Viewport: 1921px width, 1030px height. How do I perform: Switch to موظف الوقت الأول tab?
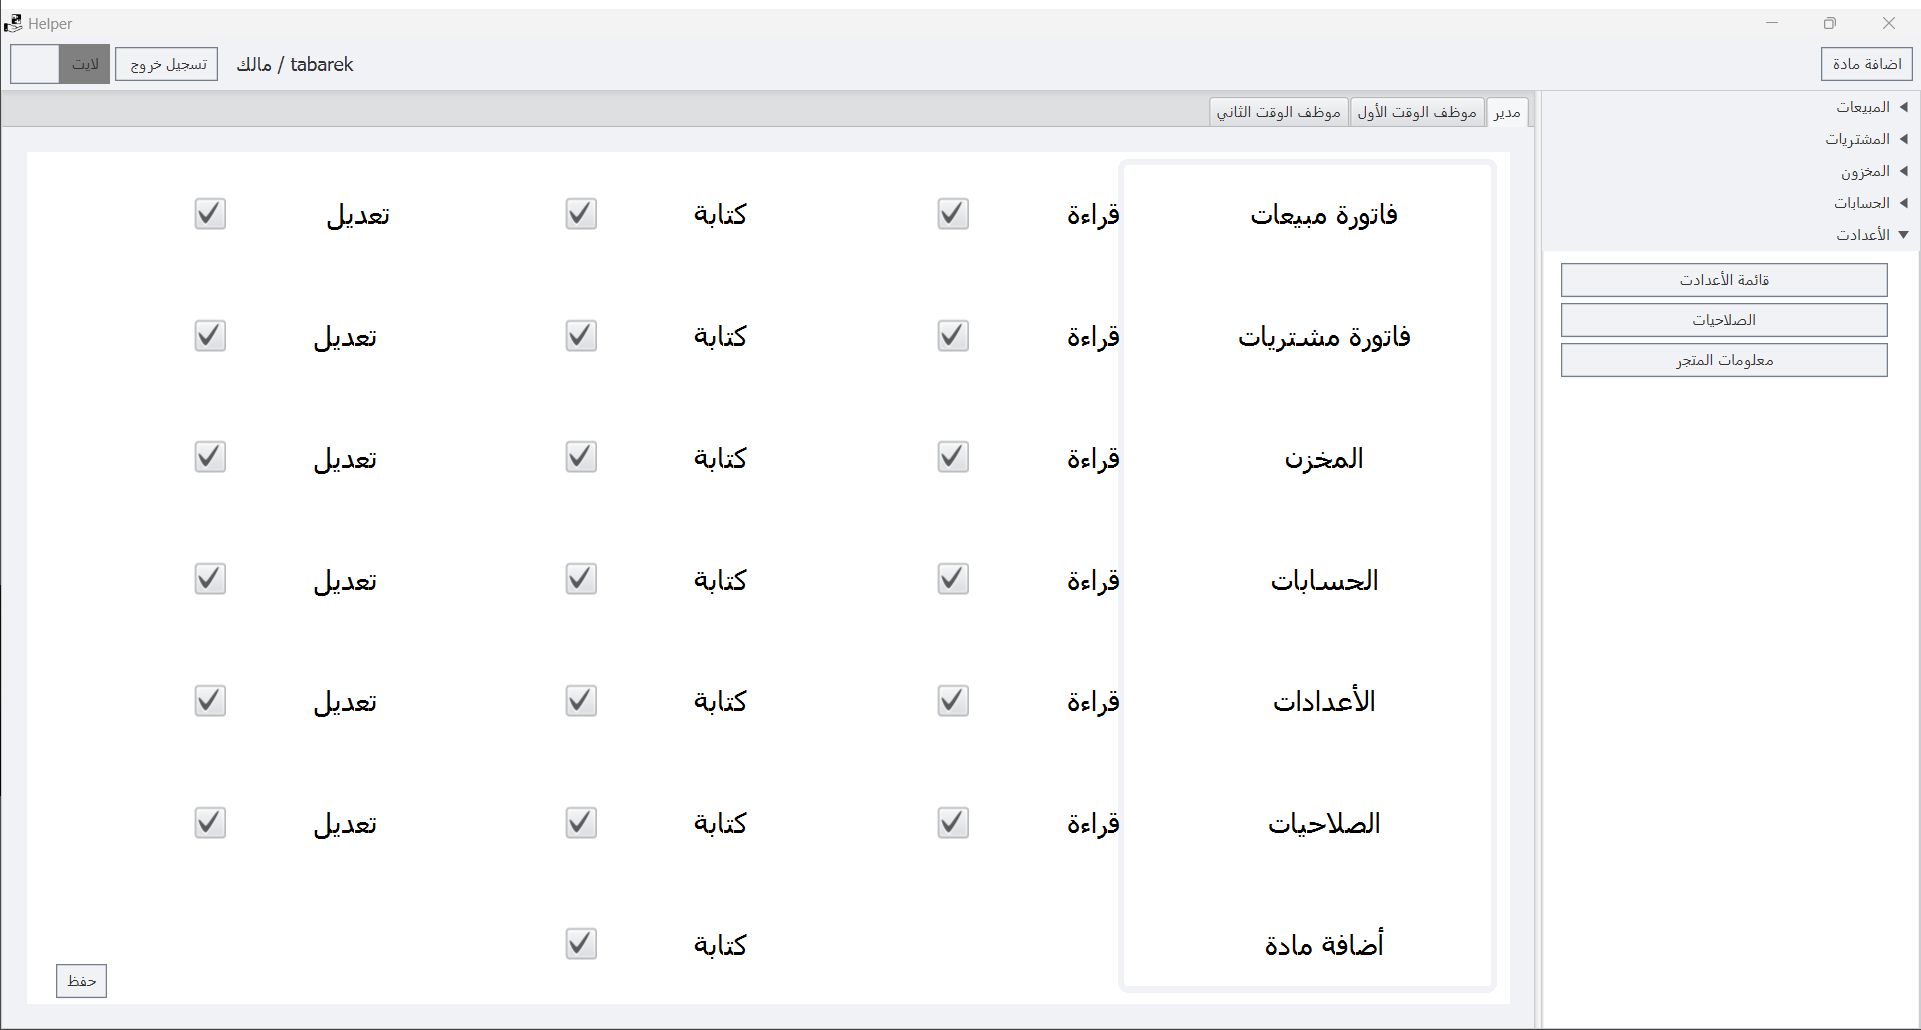pyautogui.click(x=1416, y=112)
